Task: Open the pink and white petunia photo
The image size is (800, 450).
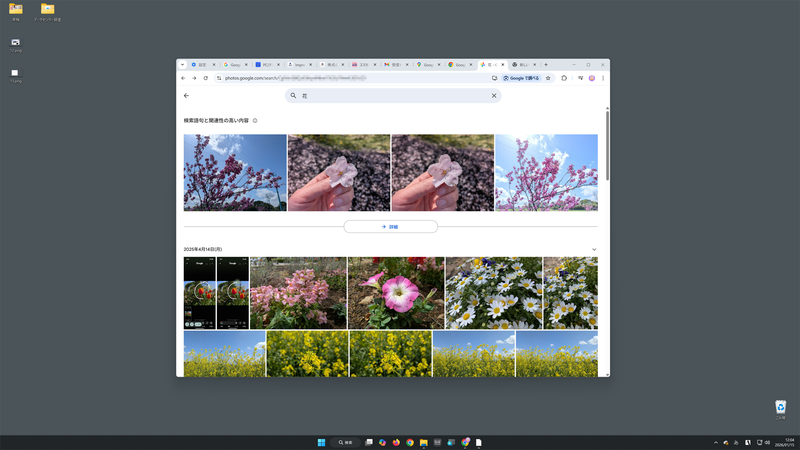Action: click(x=396, y=293)
